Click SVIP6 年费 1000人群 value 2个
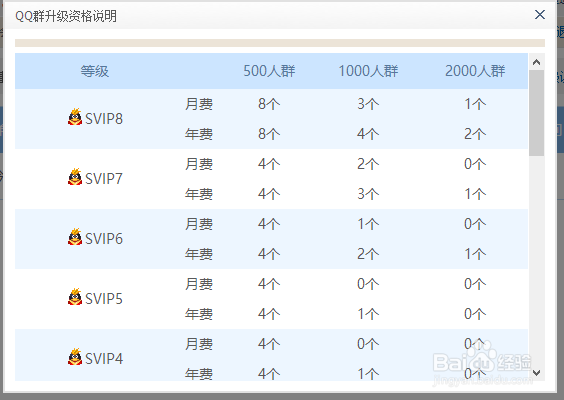 368,254
